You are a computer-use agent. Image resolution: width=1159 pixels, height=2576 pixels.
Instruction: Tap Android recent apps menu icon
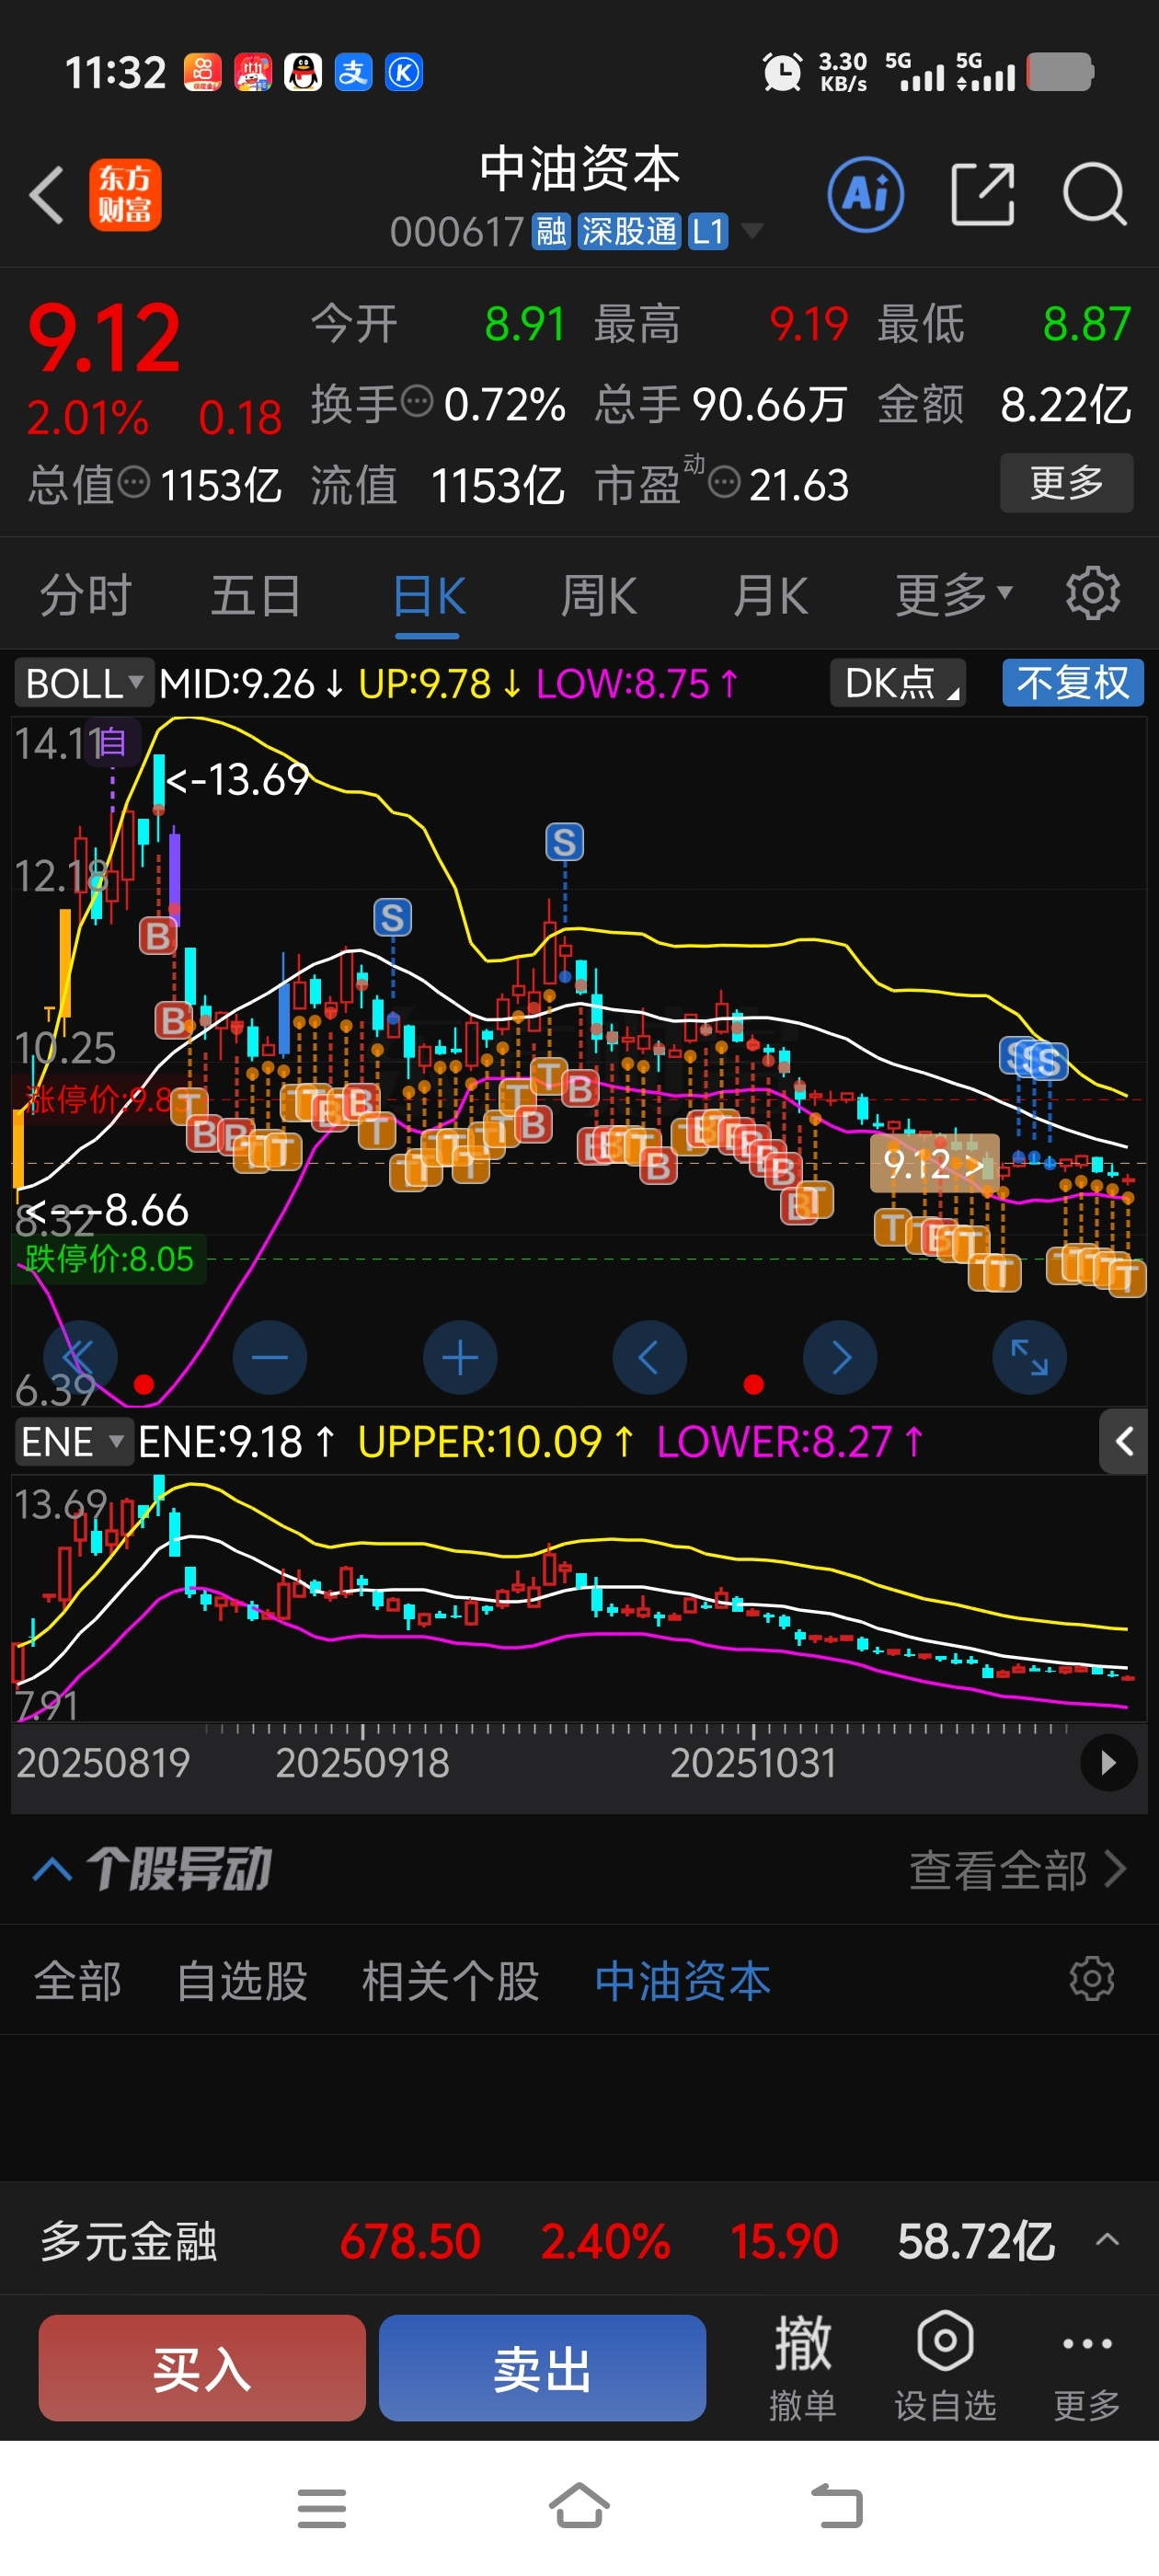322,2508
